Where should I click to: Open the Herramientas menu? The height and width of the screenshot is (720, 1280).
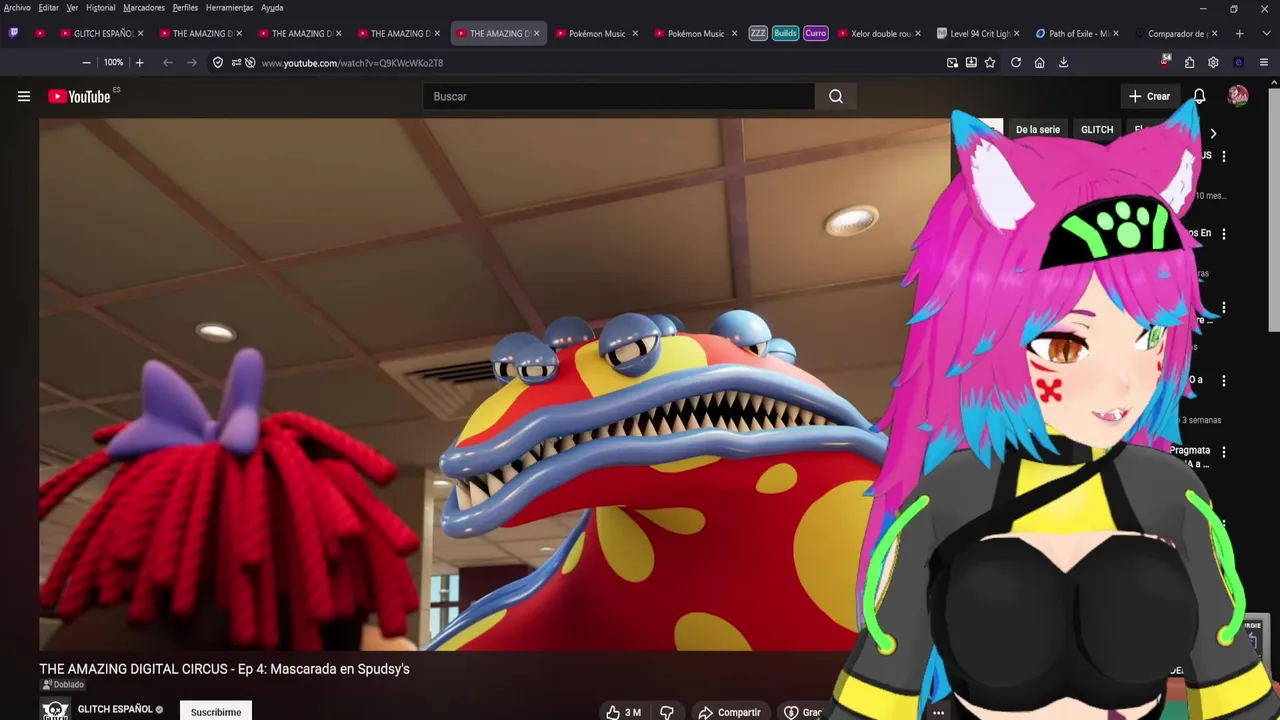click(229, 7)
